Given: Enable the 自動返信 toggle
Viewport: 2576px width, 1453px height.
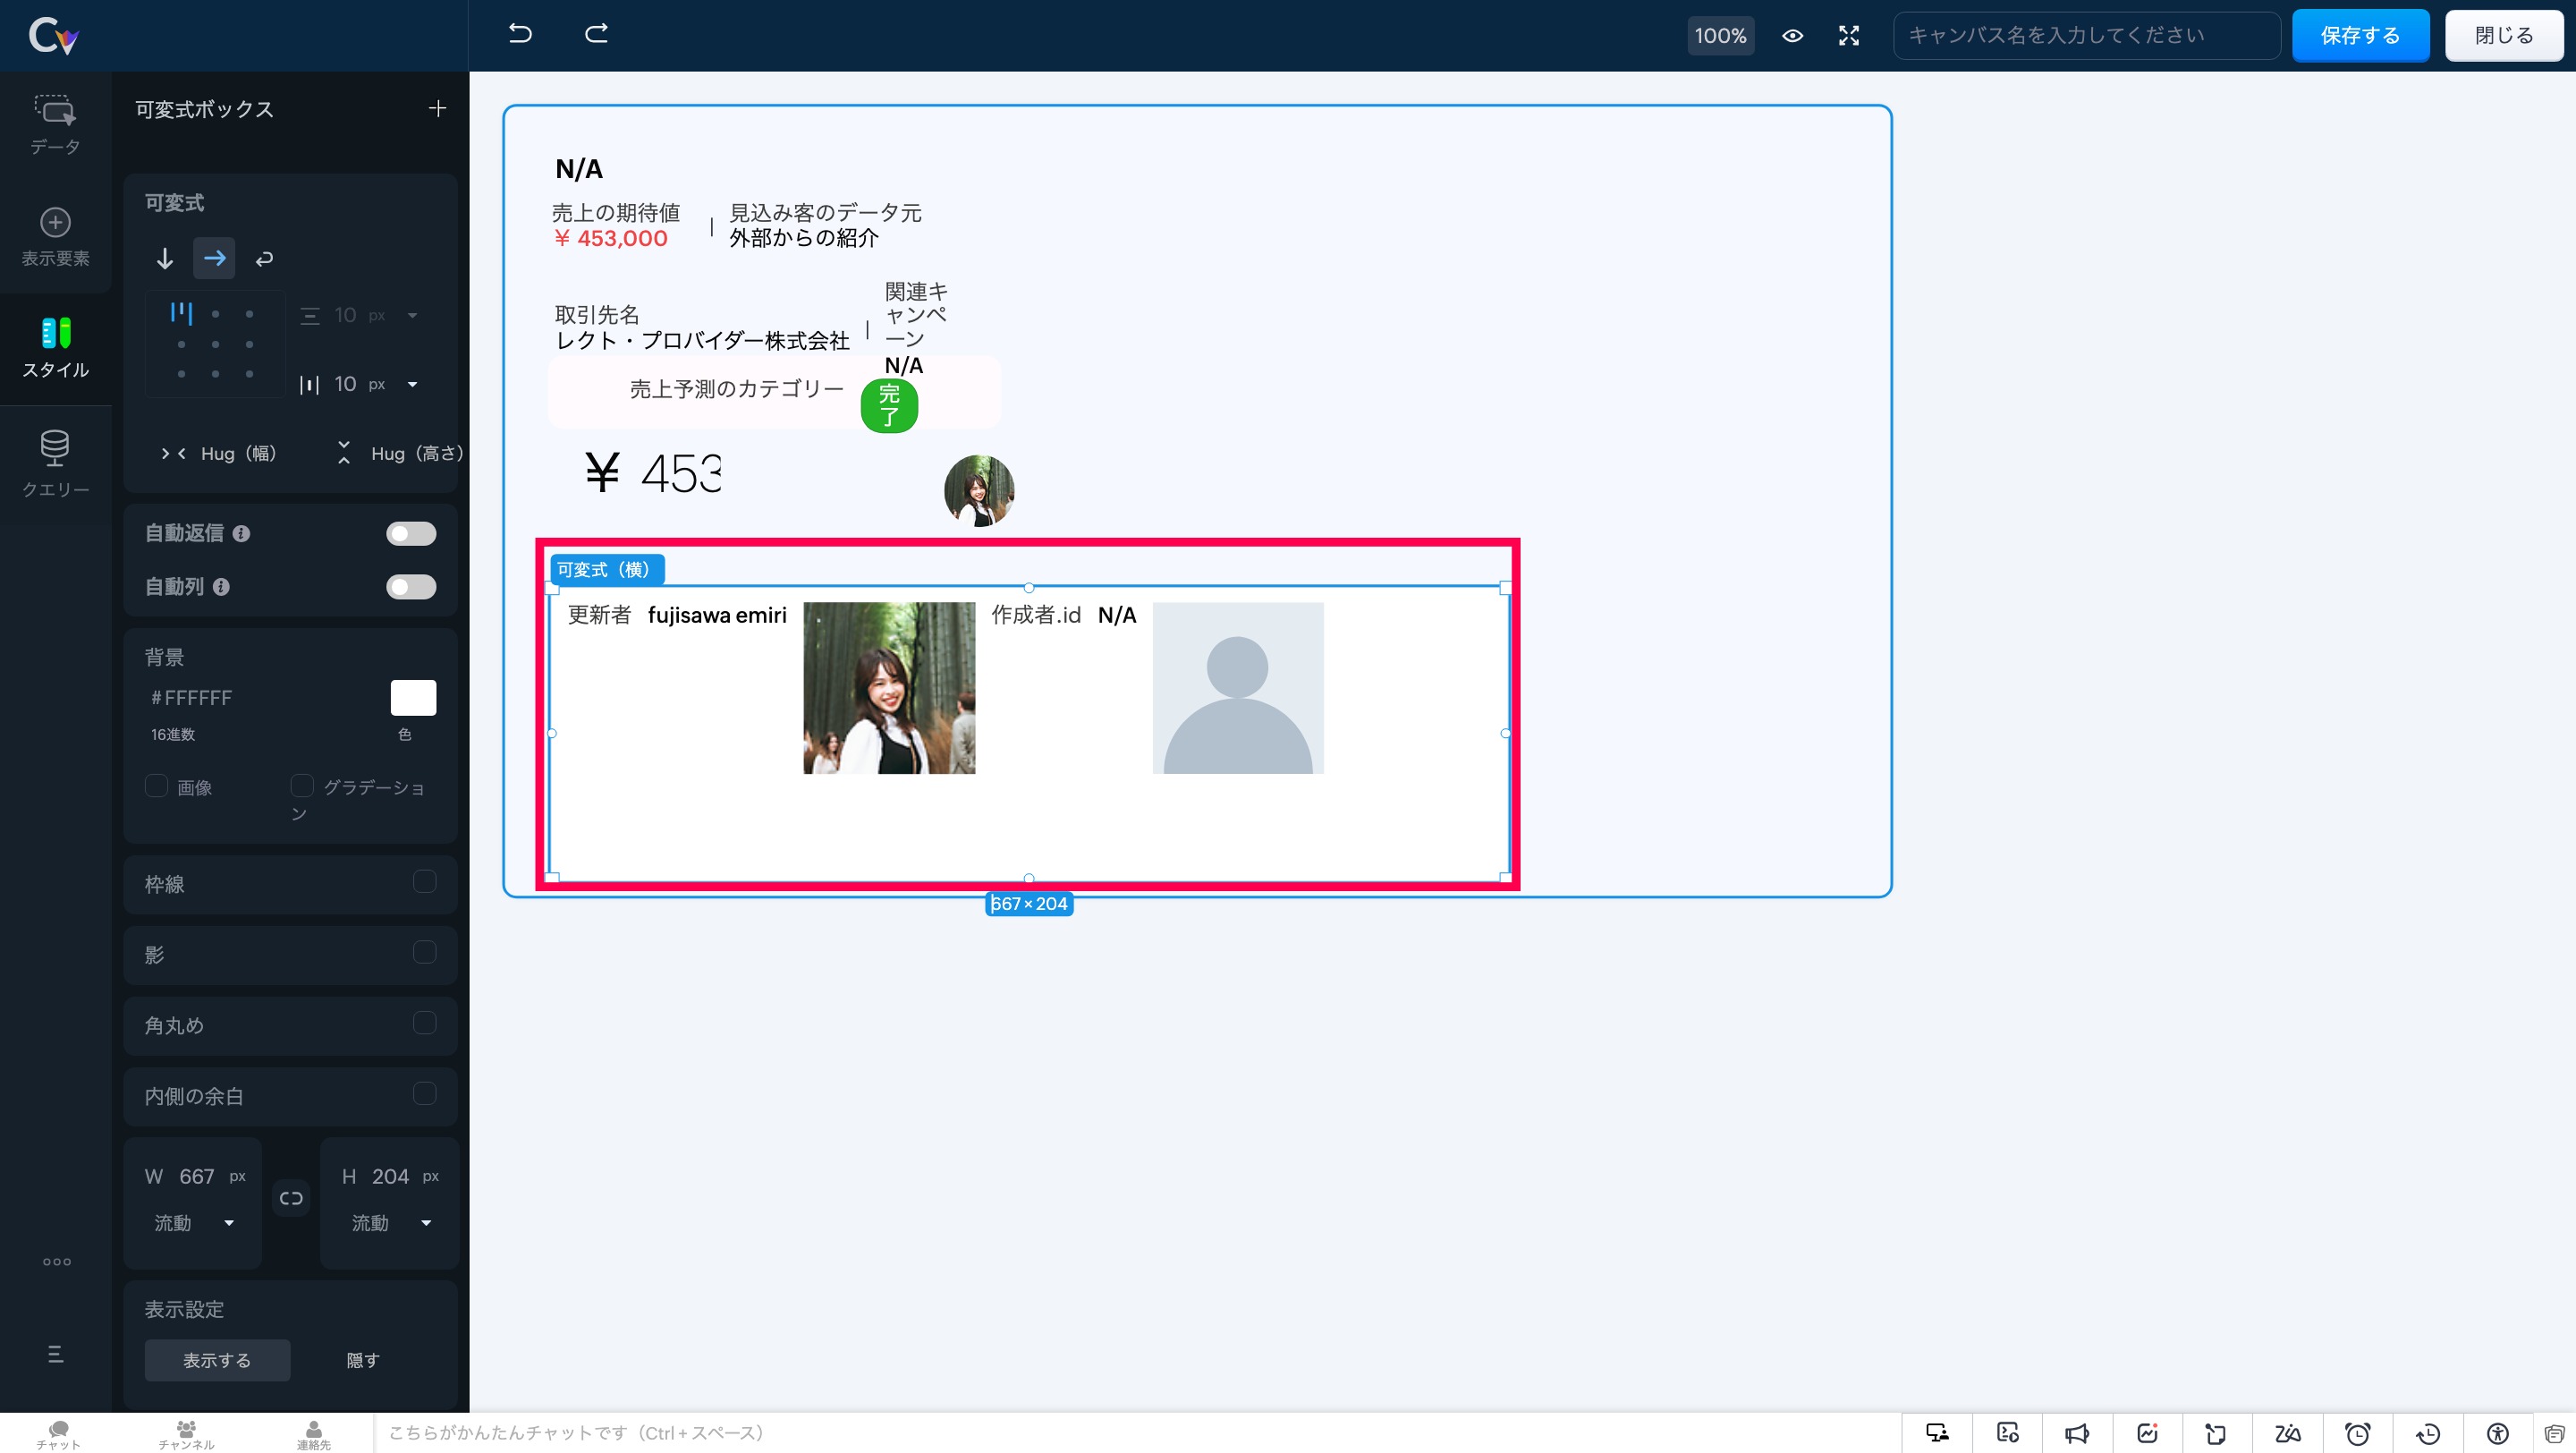Looking at the screenshot, I should click(x=411, y=533).
